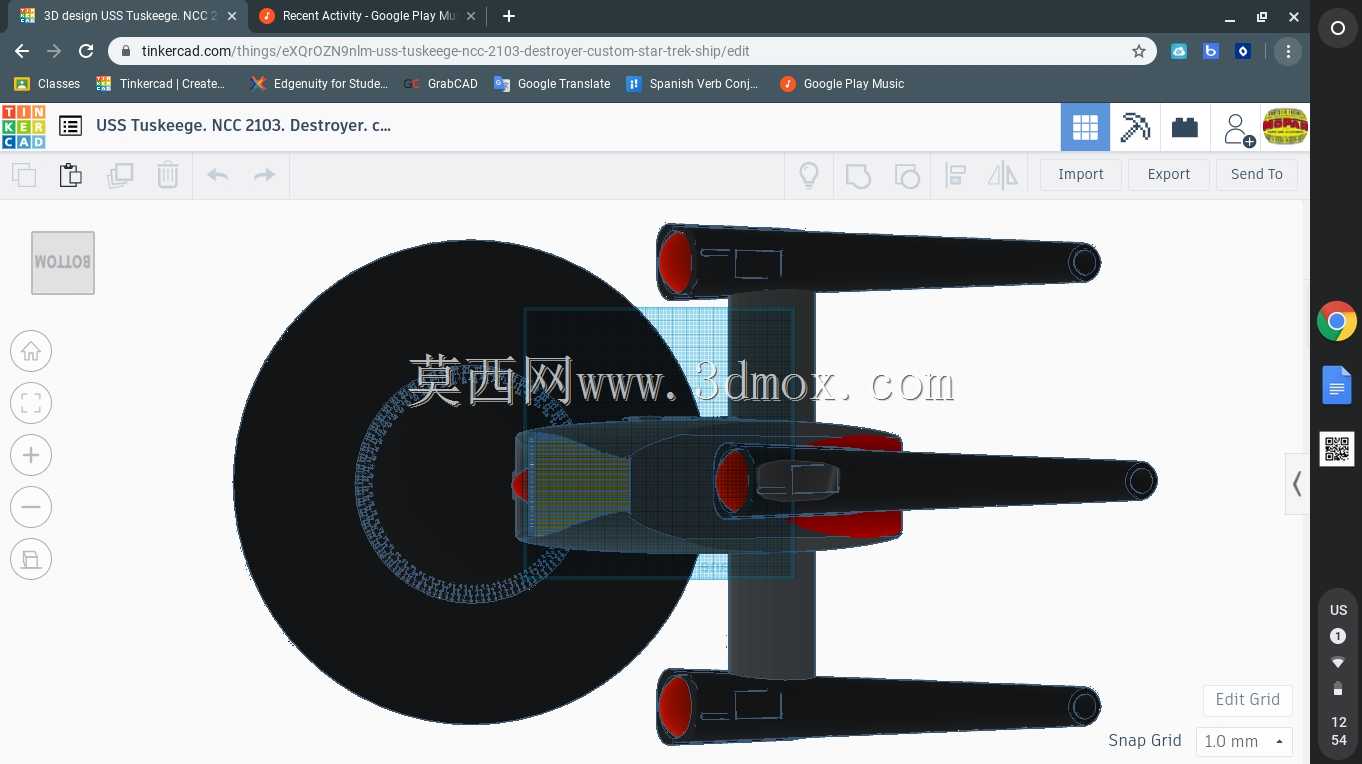The image size is (1362, 764).
Task: Open the GrabCAD bookmark
Action: (441, 84)
